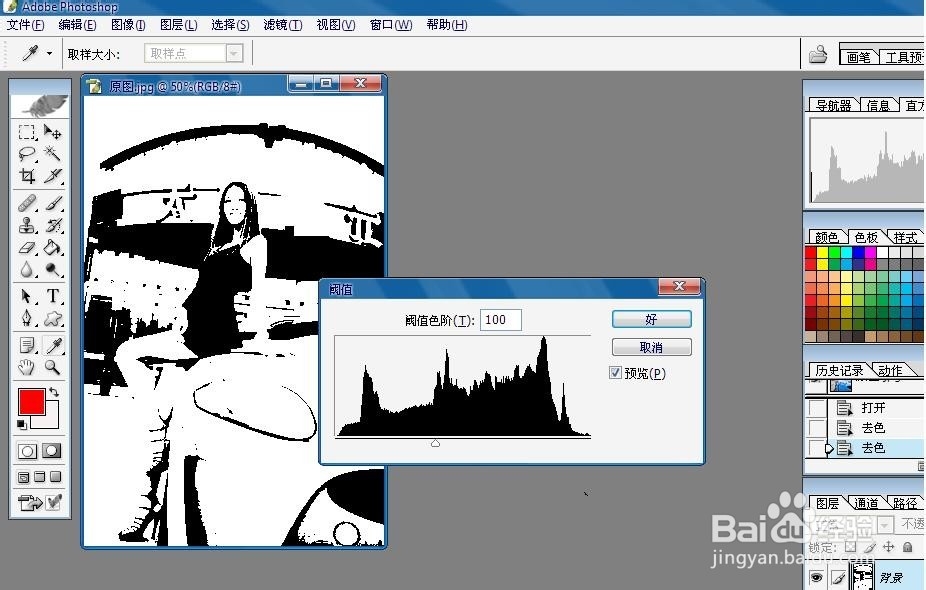Switch to the 信息 Info tab
The height and width of the screenshot is (590, 926).
[878, 105]
